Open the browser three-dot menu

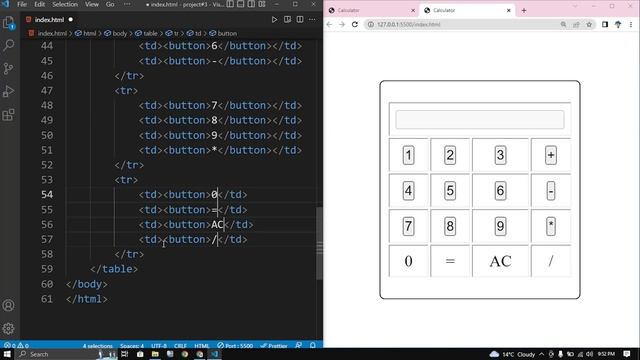coord(631,24)
